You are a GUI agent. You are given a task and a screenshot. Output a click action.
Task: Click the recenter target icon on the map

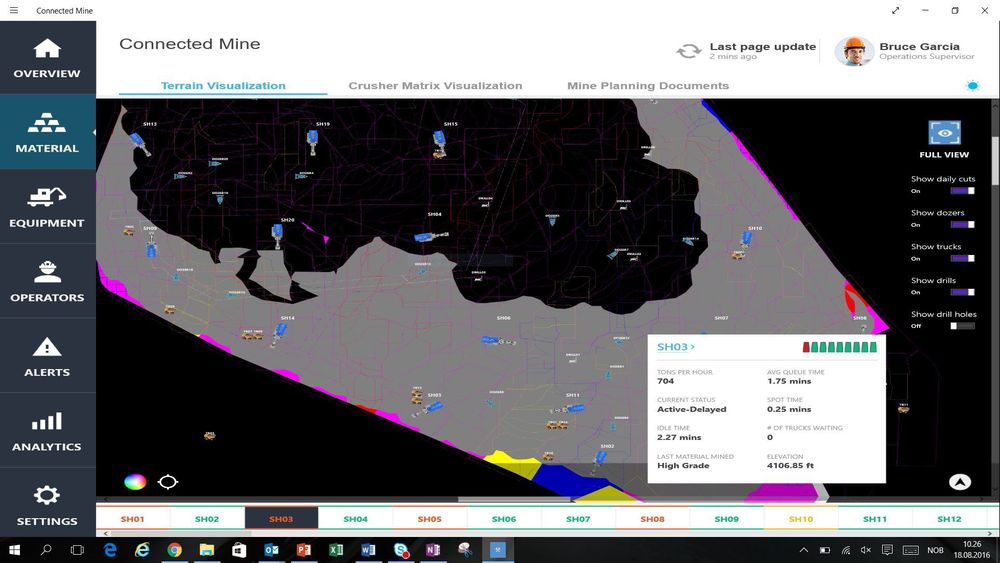pyautogui.click(x=168, y=482)
